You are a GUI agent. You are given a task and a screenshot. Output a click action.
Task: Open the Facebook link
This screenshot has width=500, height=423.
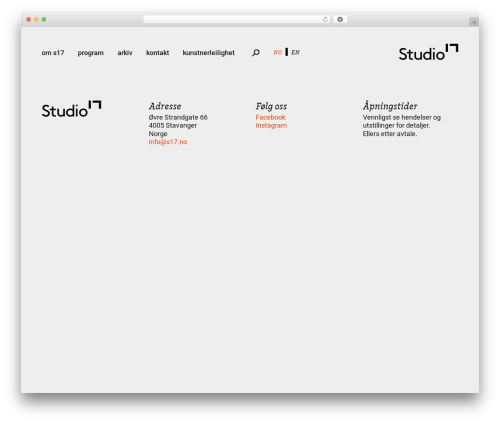tap(270, 117)
